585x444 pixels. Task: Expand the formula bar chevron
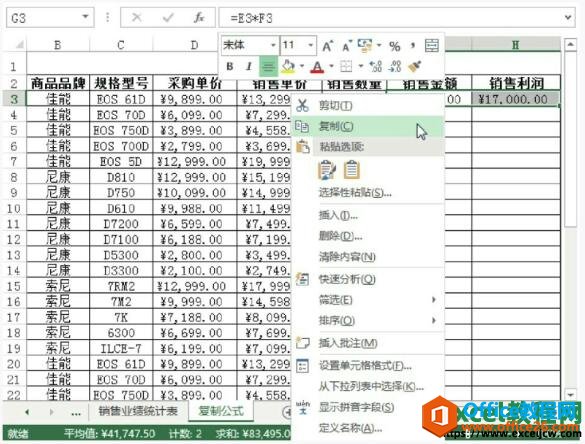[x=568, y=17]
